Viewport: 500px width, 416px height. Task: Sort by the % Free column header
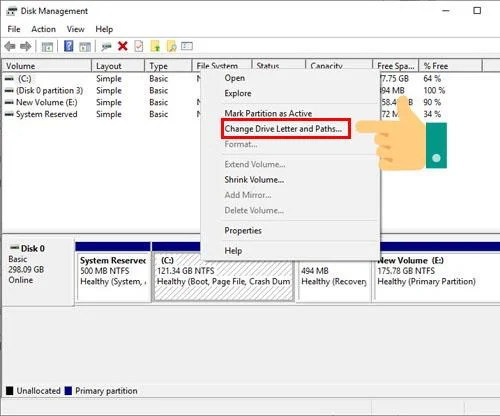tap(450, 66)
